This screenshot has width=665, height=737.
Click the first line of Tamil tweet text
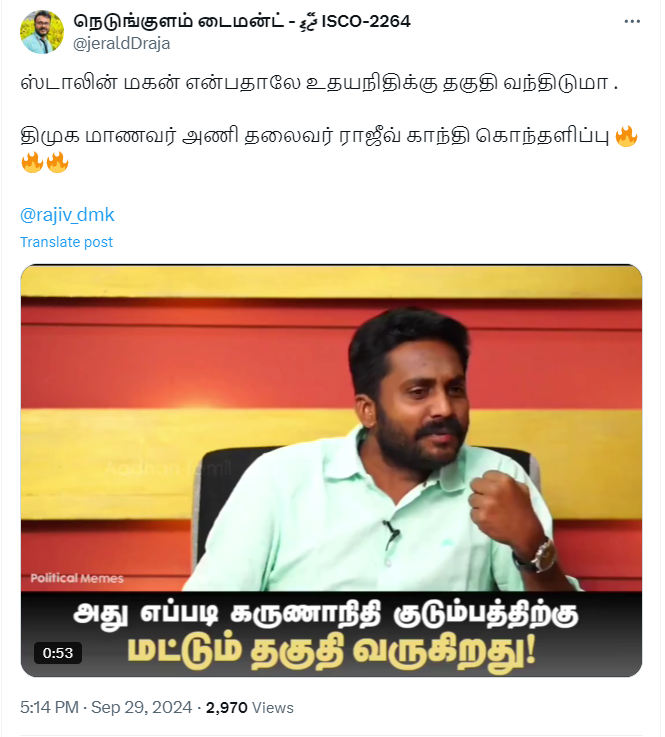pos(319,83)
